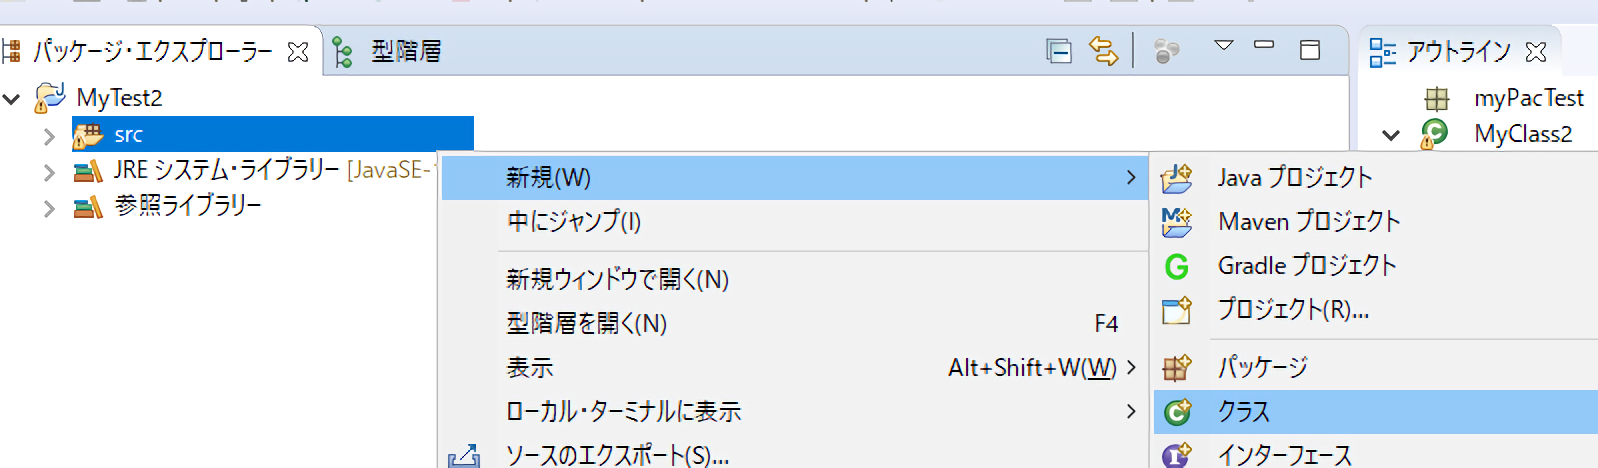
Task: Open the 表示 submenu in the context menu
Action: click(530, 368)
